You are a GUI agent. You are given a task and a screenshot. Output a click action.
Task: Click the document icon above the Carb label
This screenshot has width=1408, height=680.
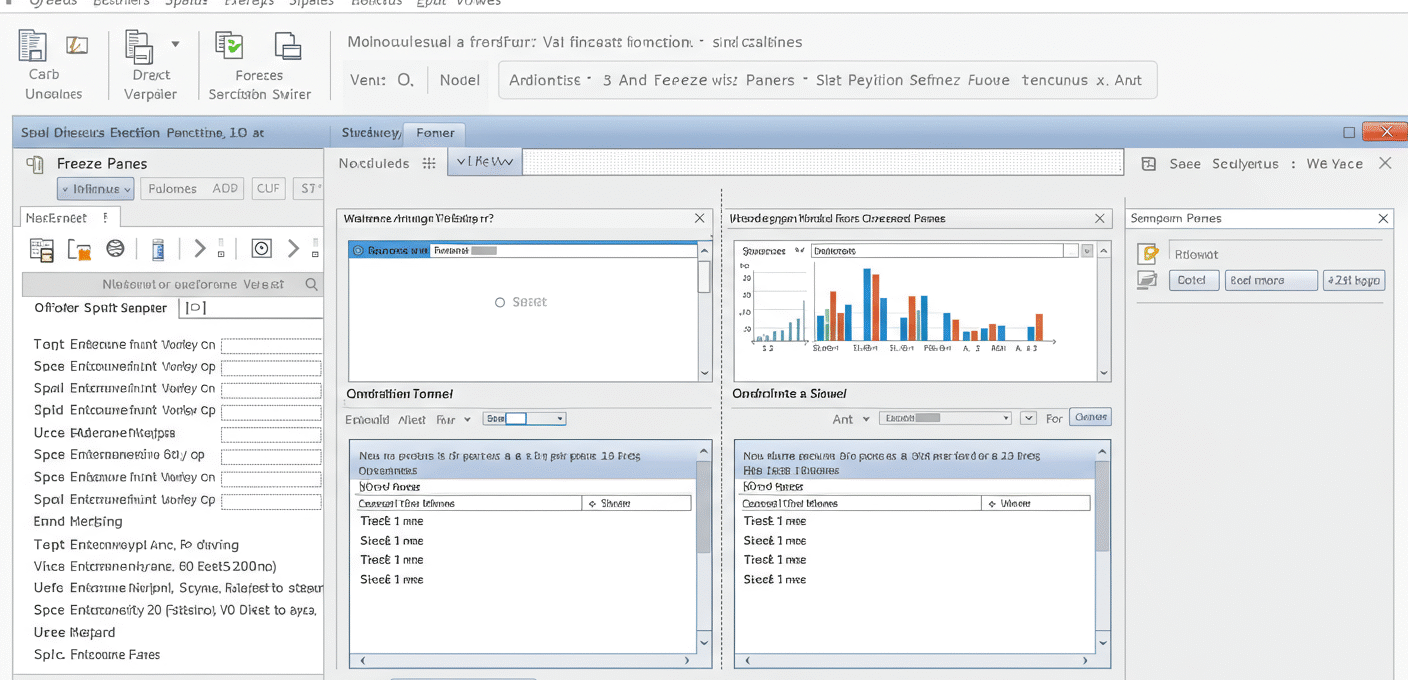(x=33, y=46)
